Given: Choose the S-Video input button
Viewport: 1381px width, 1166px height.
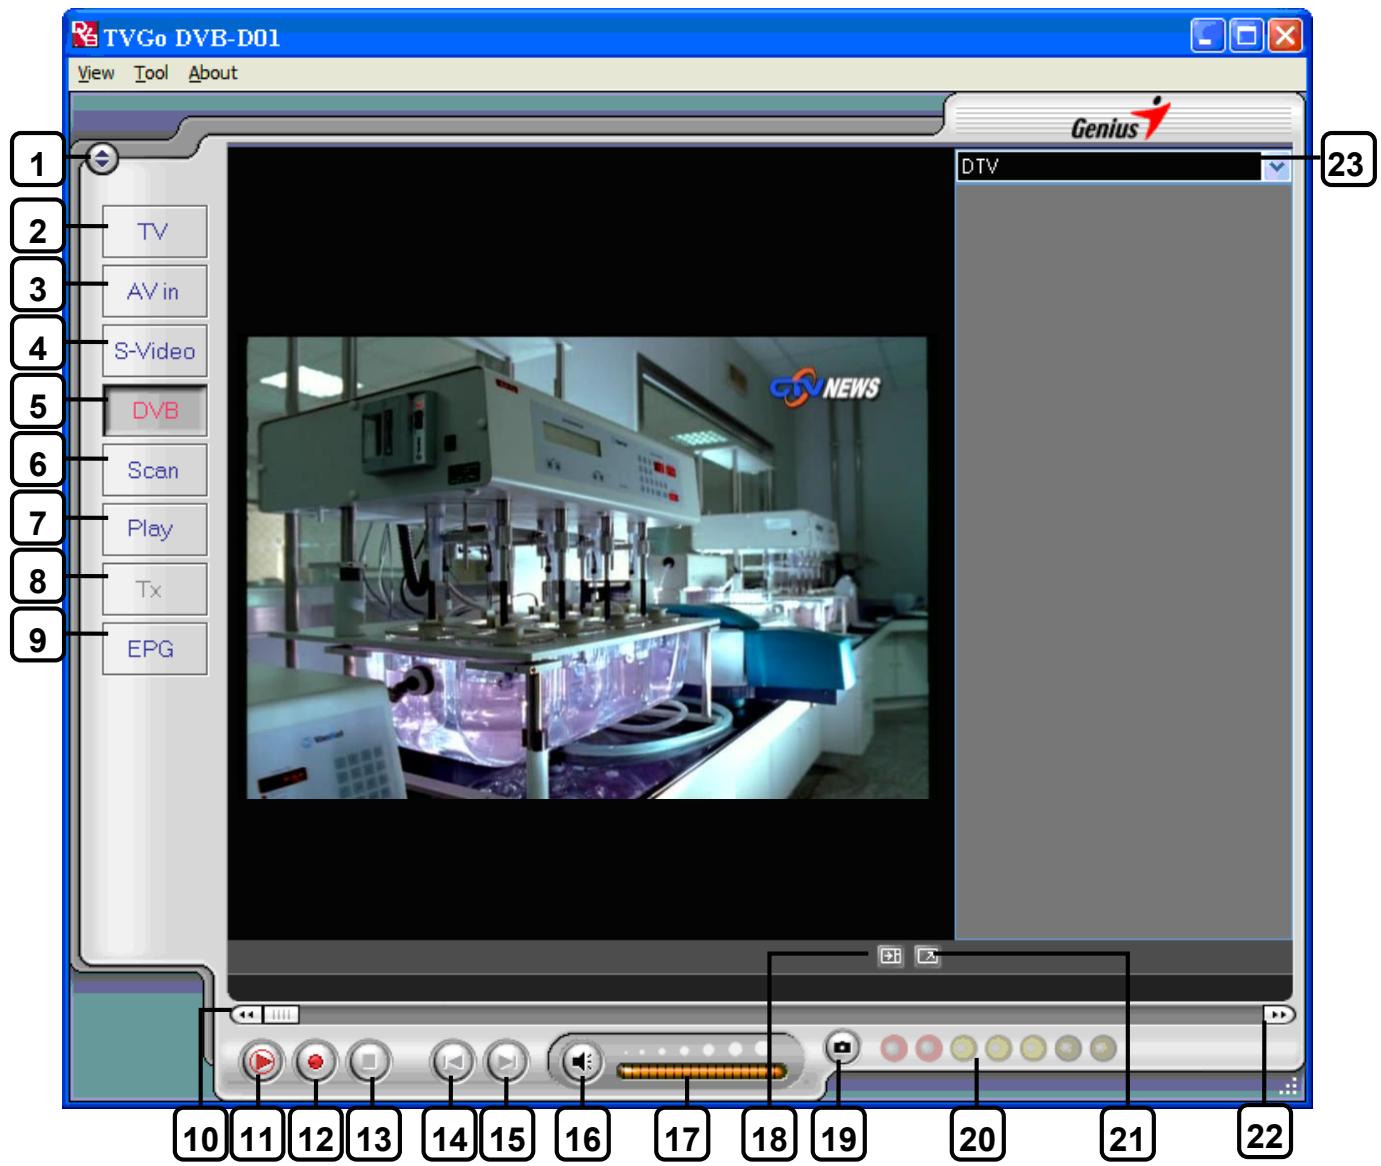Looking at the screenshot, I should pos(155,351).
